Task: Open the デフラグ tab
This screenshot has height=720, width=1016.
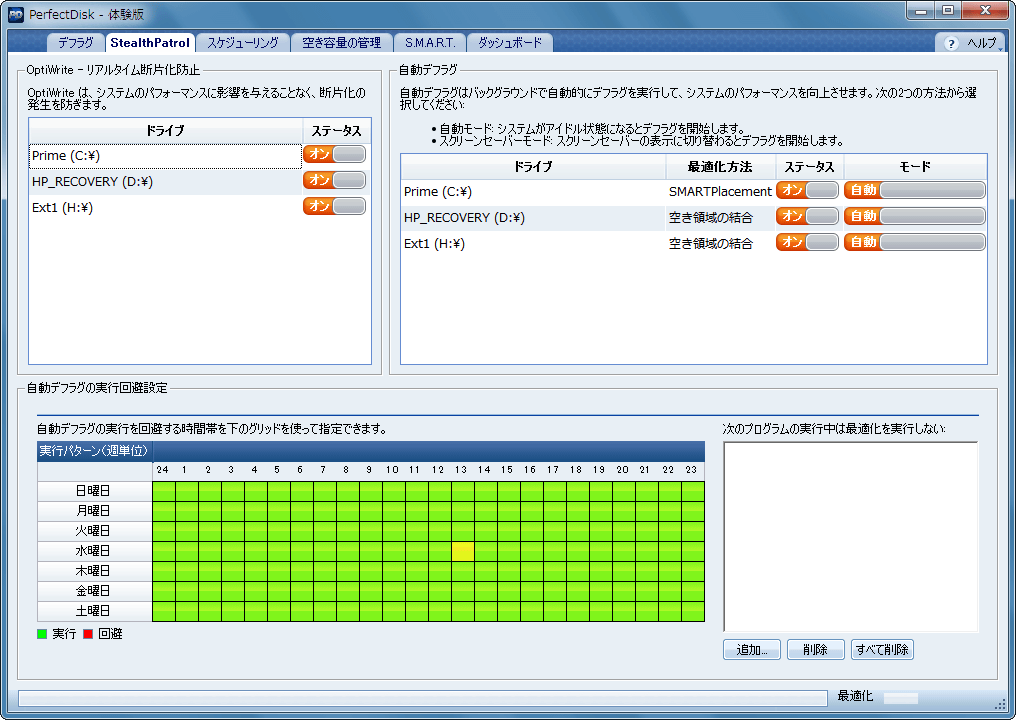Action: coord(76,43)
